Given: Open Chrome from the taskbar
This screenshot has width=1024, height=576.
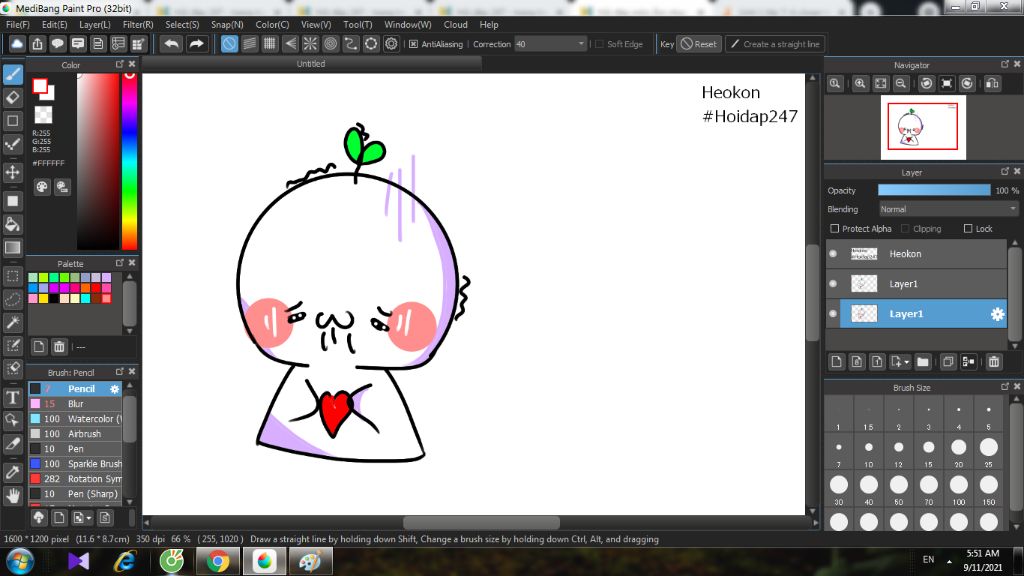Looking at the screenshot, I should pos(218,562).
